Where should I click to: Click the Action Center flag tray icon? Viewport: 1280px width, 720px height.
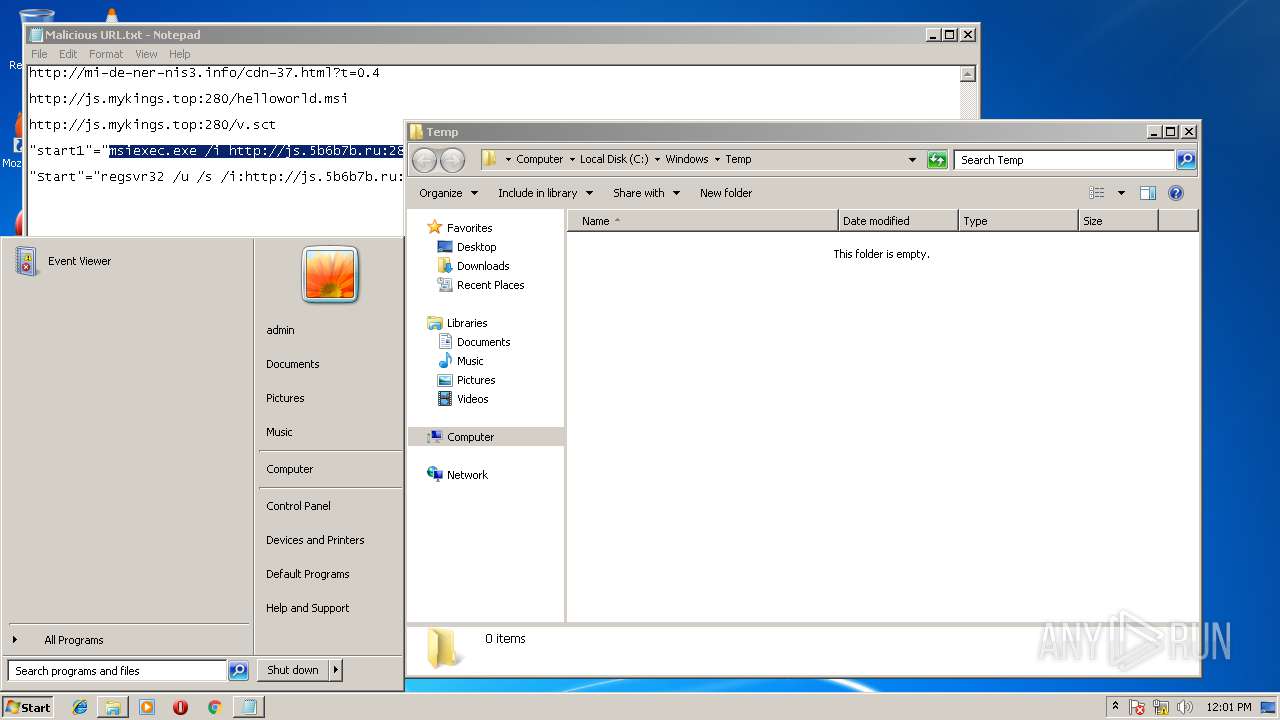[x=1137, y=707]
